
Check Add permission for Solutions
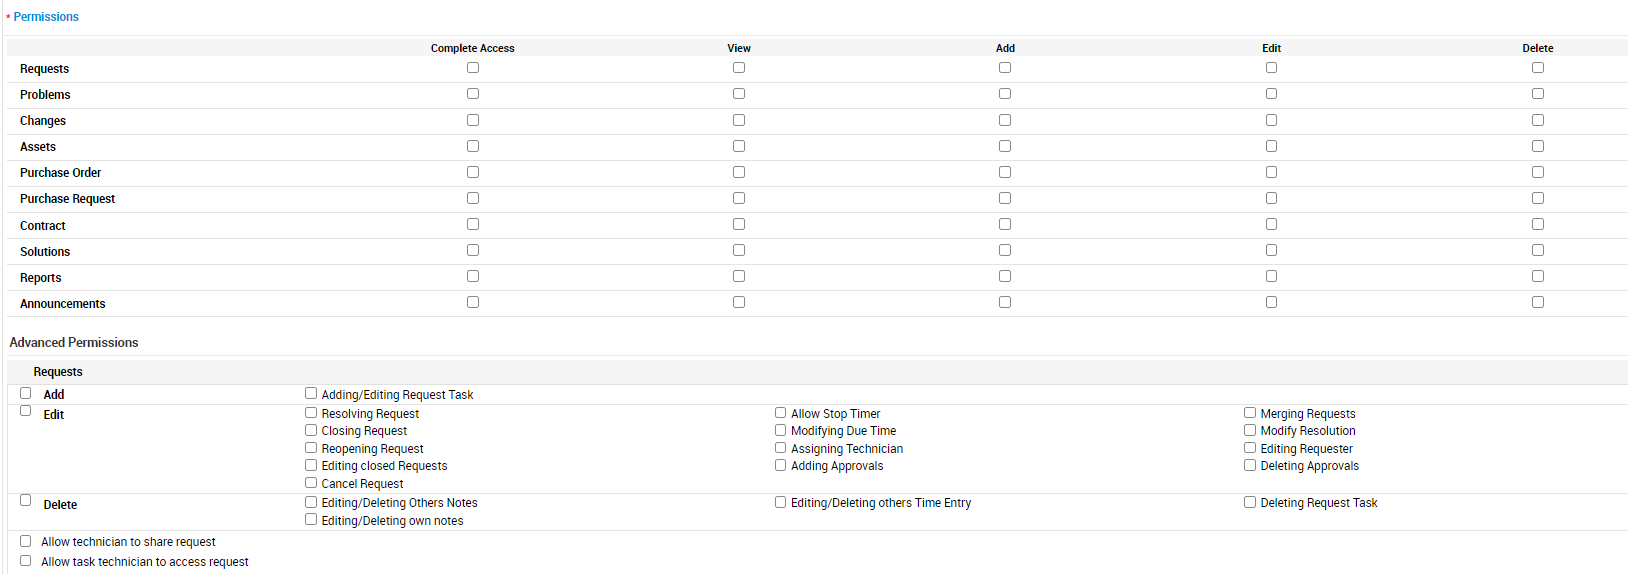(x=1005, y=250)
